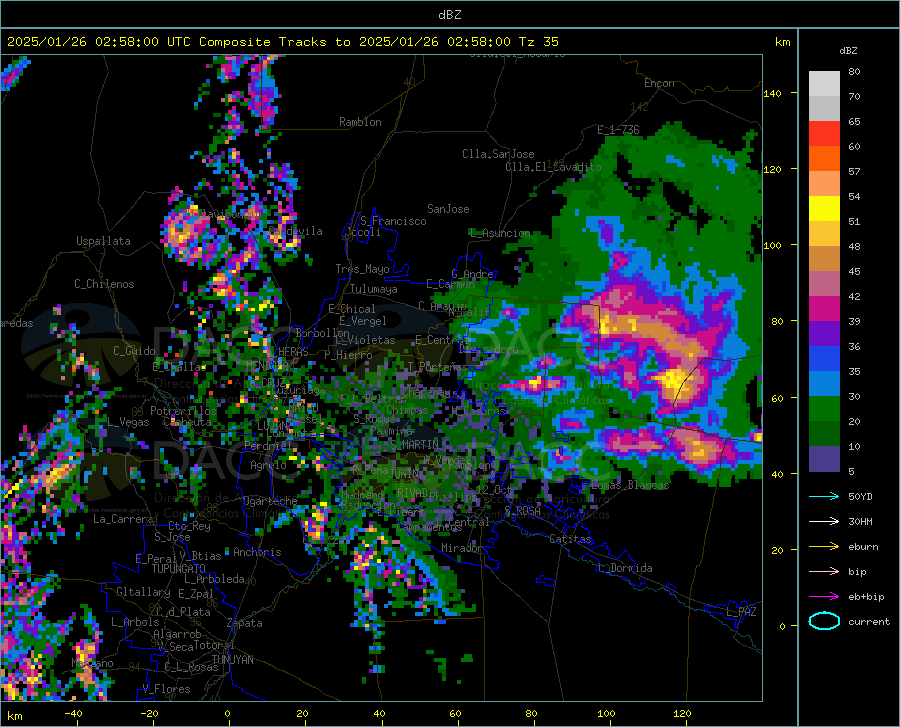Image resolution: width=900 pixels, height=727 pixels.
Task: Click the 'V_Flores' map label
Action: (166, 689)
